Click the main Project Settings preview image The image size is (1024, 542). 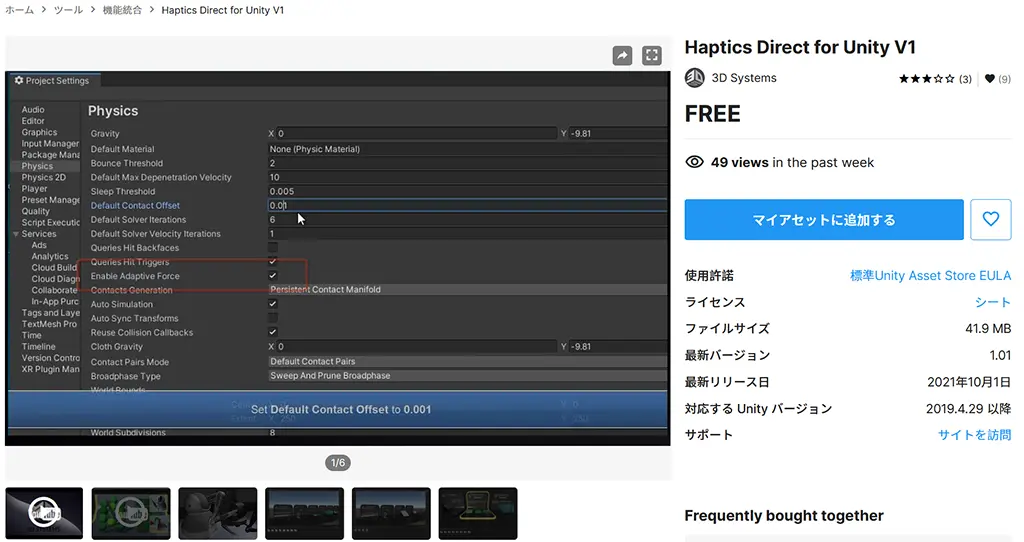[338, 259]
